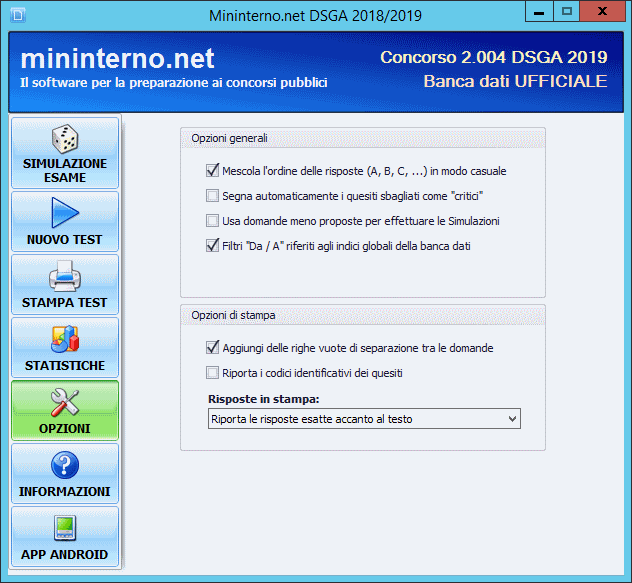Click the question mark Informazioni icon
632x583 pixels.
click(x=65, y=464)
